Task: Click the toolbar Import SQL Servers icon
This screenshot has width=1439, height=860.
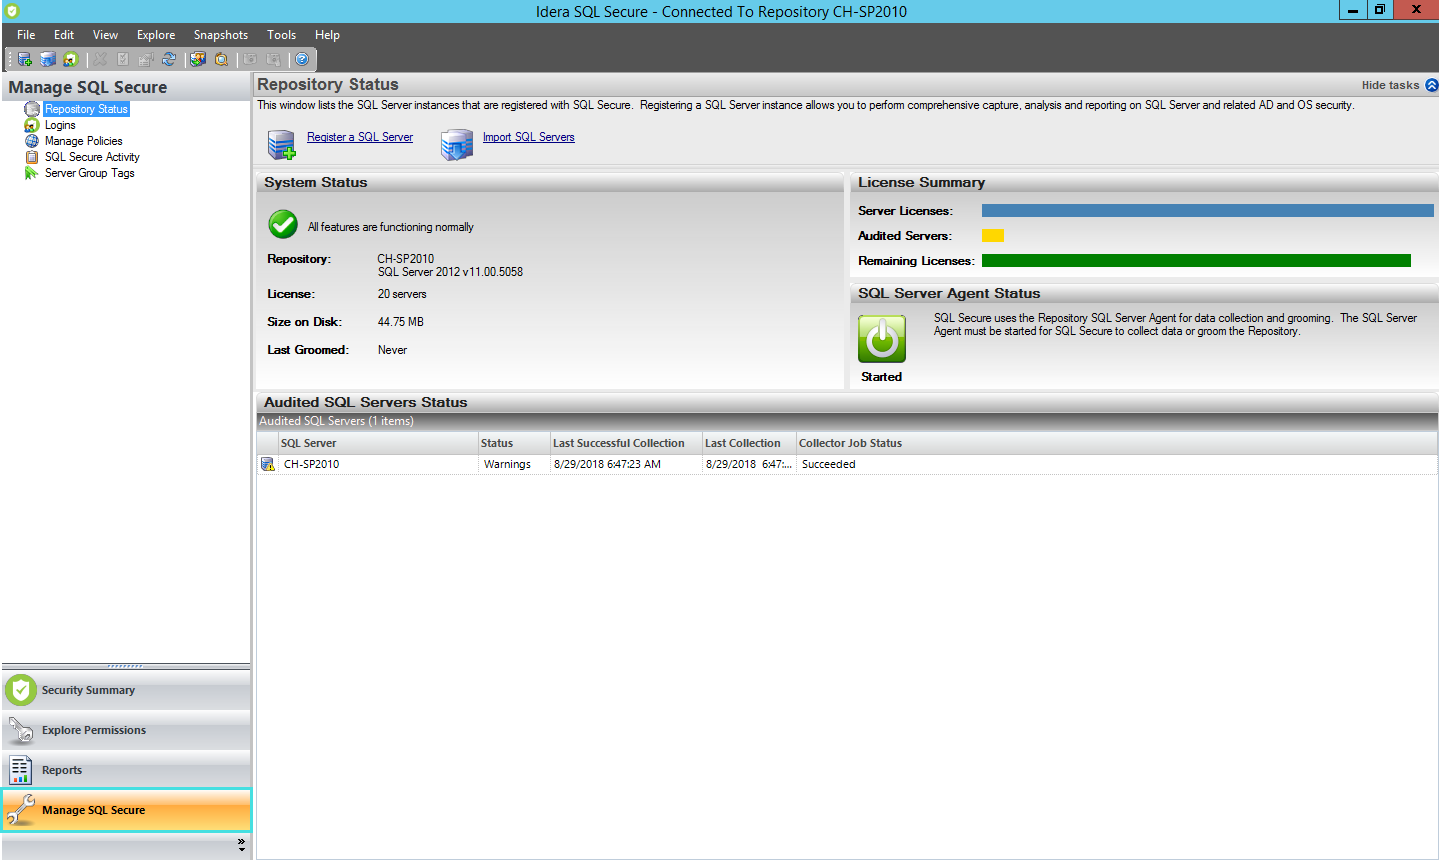Action: click(x=48, y=59)
